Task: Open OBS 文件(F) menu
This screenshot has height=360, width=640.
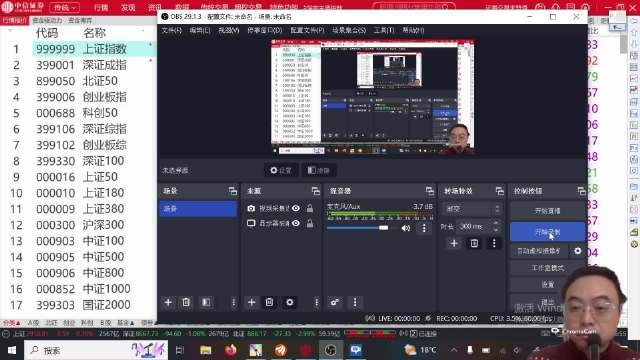Action: [x=171, y=30]
